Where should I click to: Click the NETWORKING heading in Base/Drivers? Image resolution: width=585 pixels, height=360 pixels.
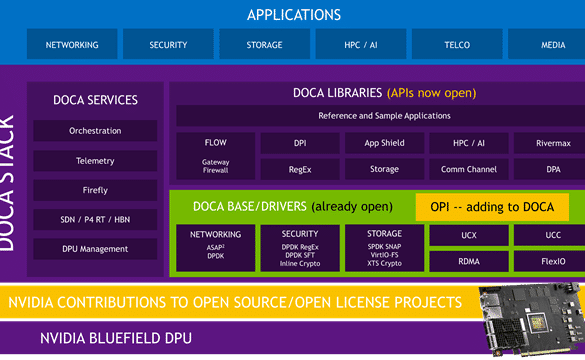[x=216, y=234]
